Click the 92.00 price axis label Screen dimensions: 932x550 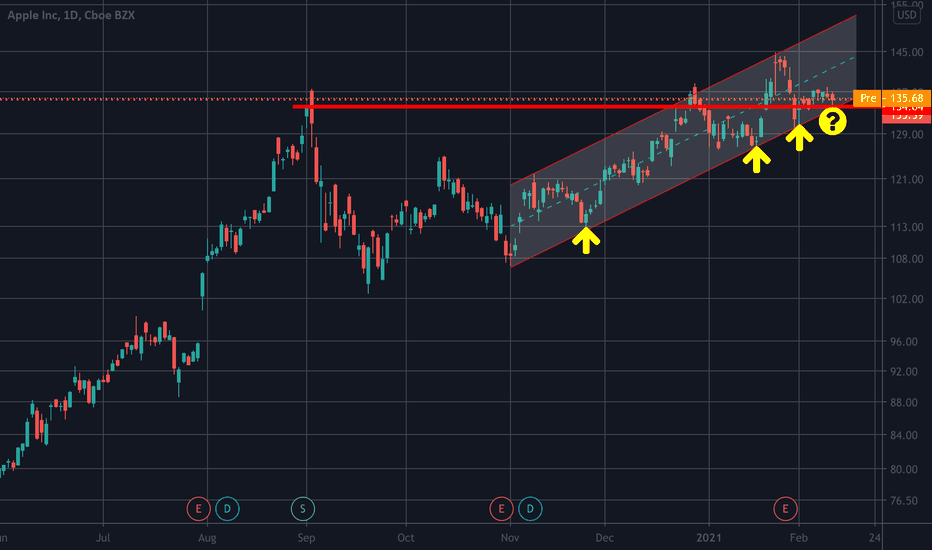[x=906, y=372]
